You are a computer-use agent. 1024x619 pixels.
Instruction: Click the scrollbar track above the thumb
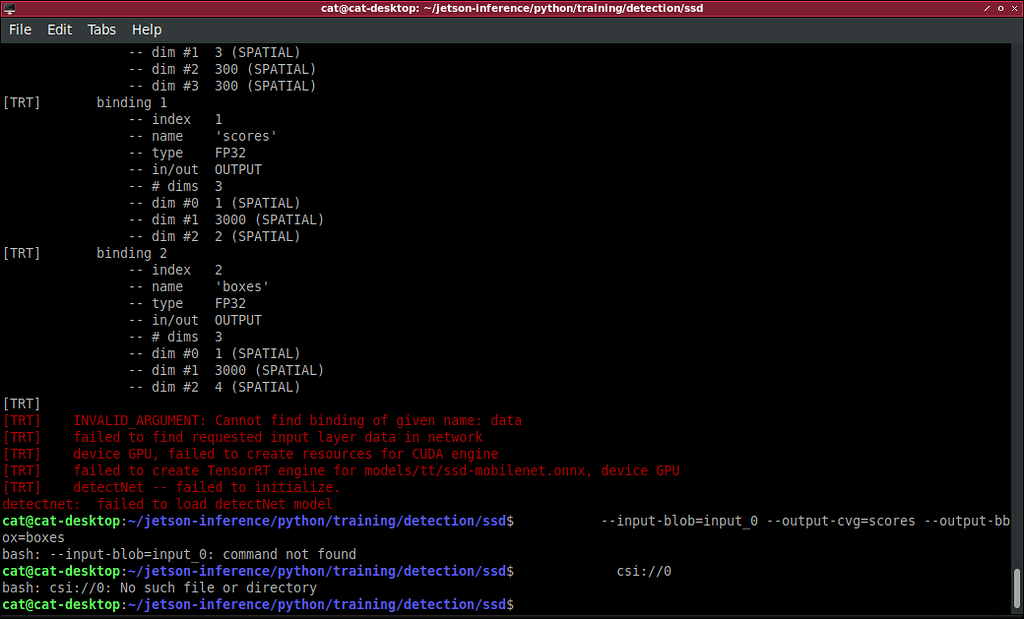click(x=1016, y=300)
